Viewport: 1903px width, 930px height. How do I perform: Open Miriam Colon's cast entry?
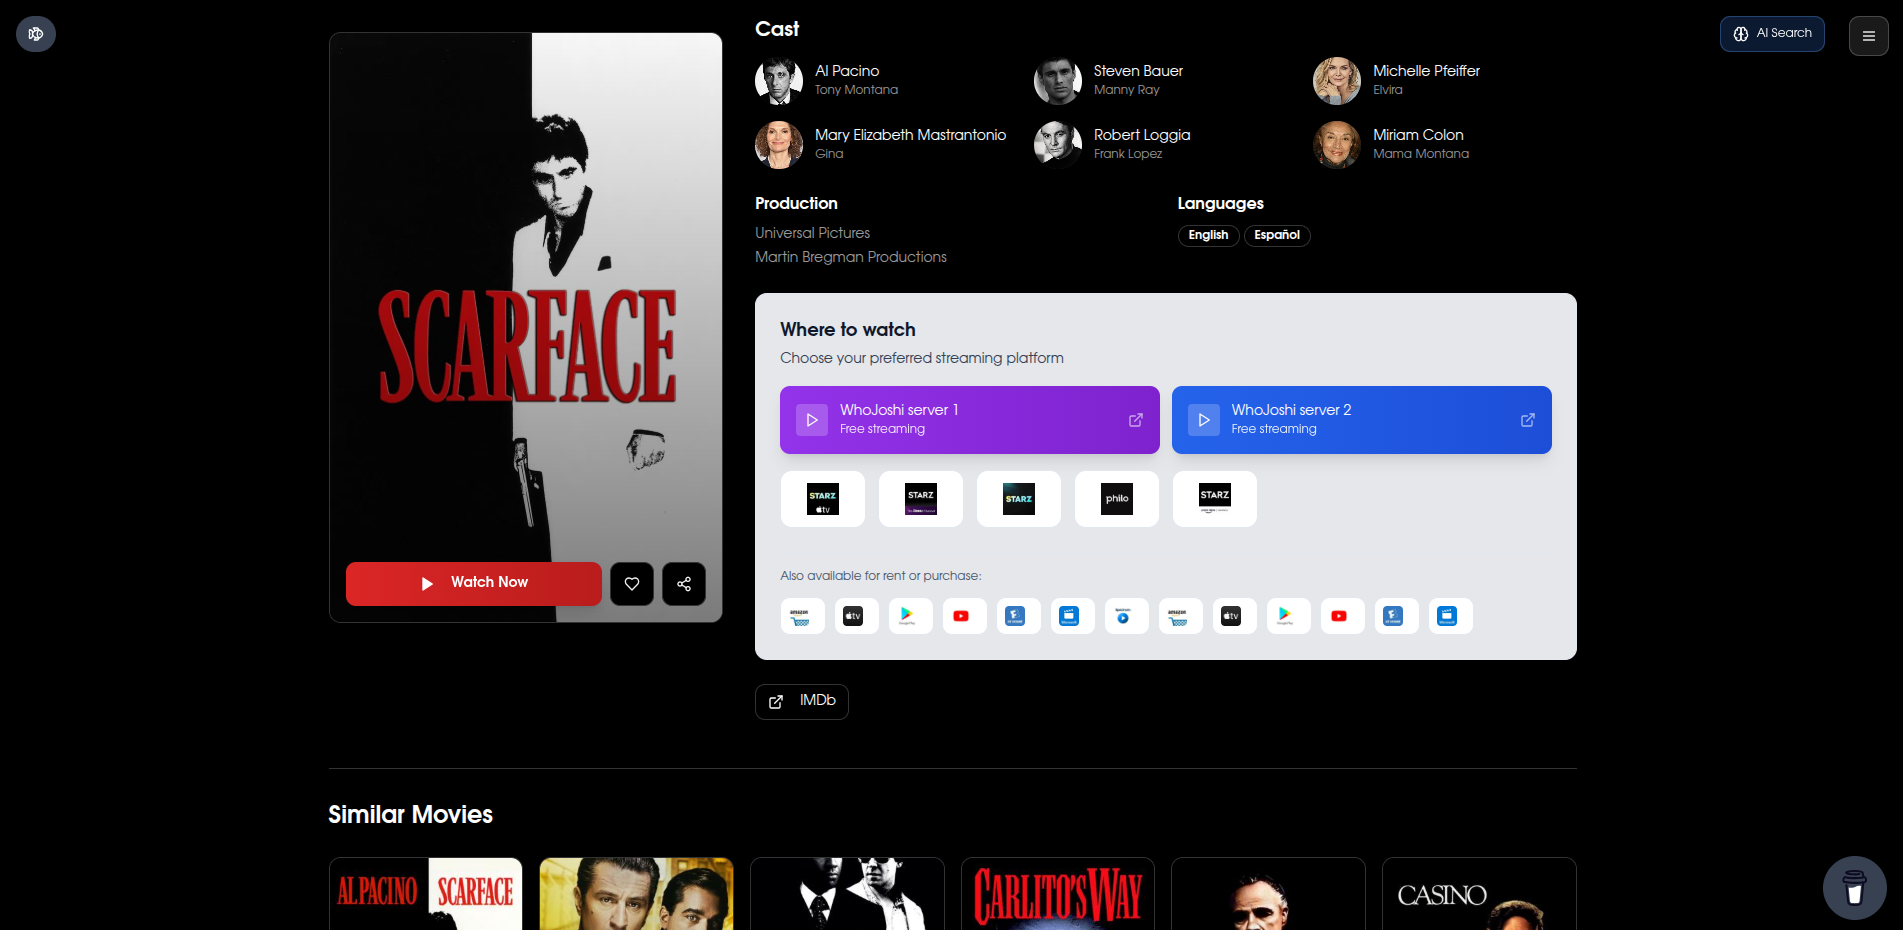(x=1391, y=144)
